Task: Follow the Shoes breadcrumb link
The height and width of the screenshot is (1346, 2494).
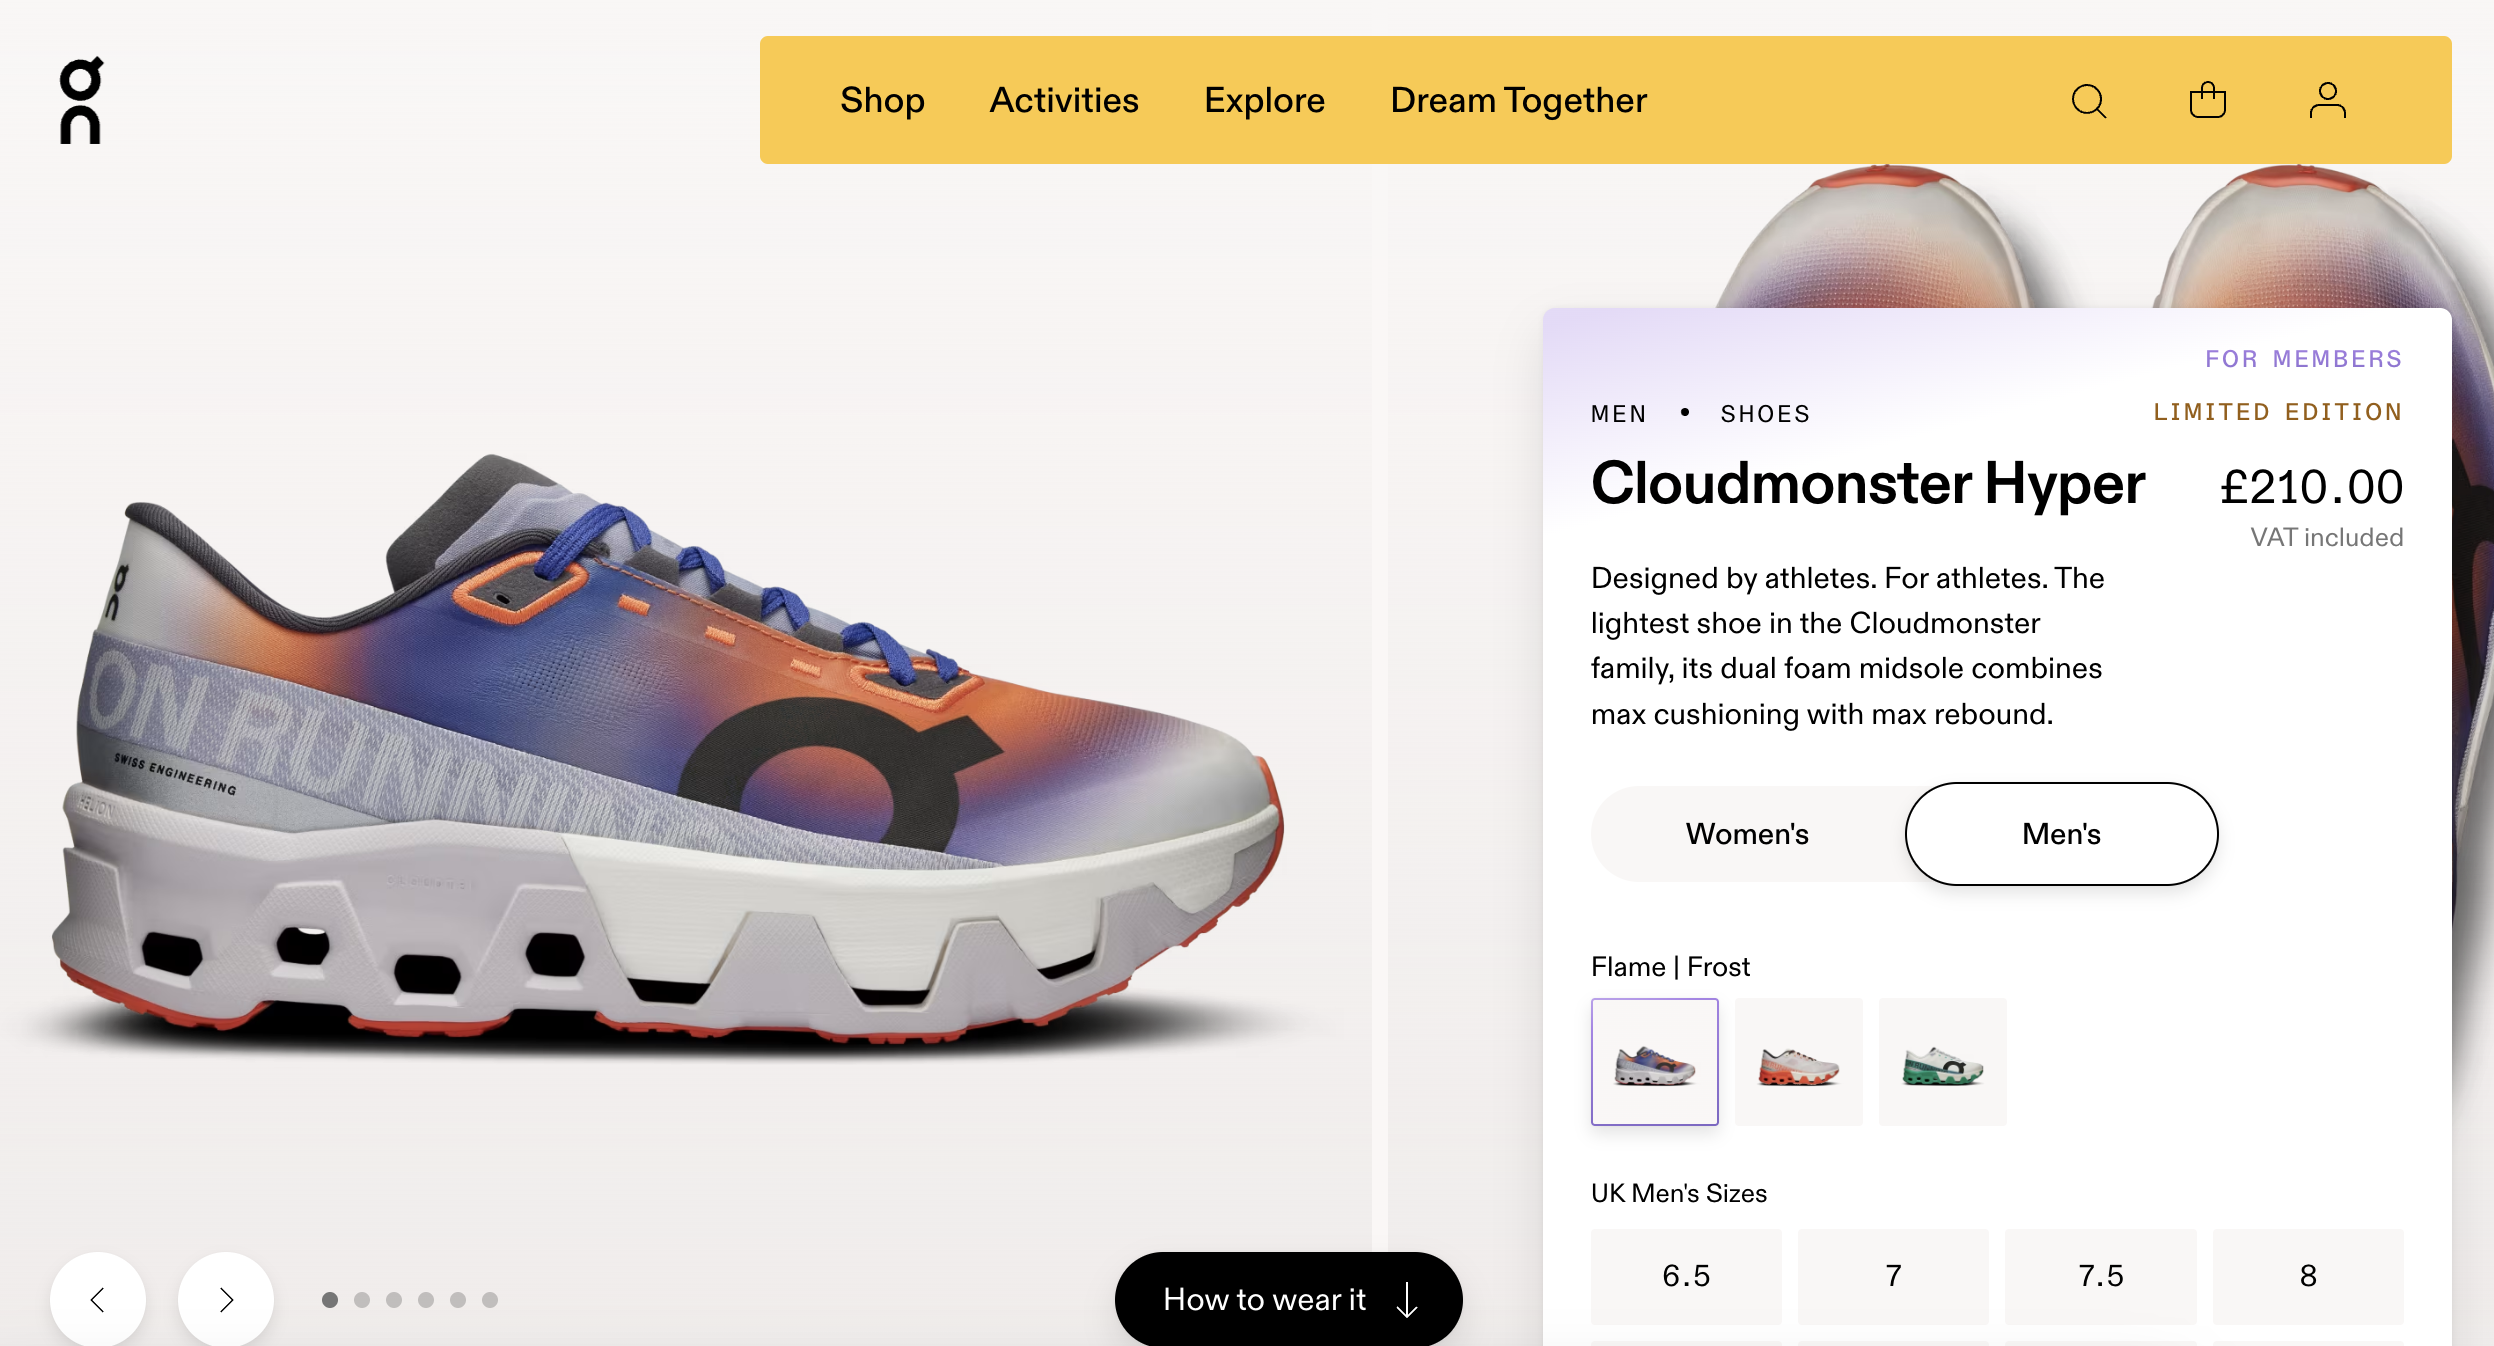Action: point(1765,414)
